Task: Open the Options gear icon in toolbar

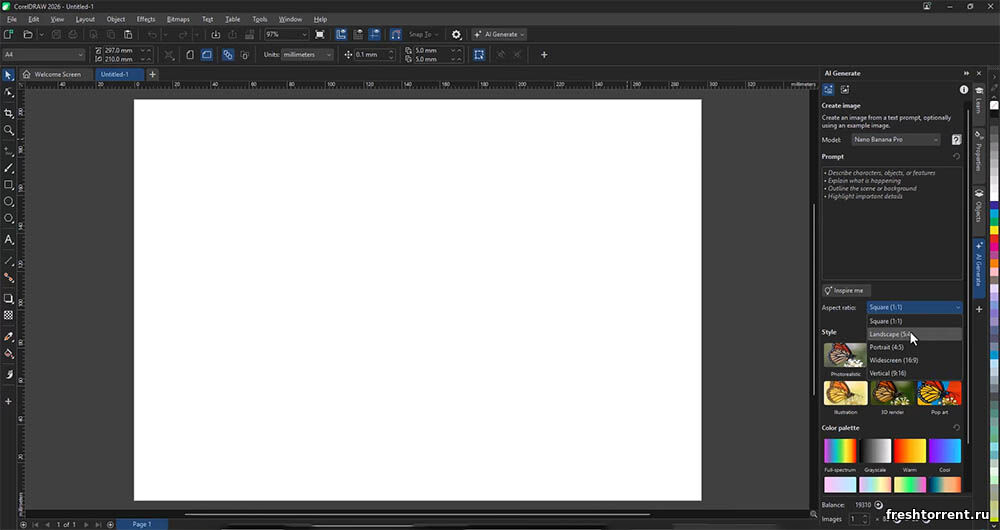Action: (x=457, y=34)
